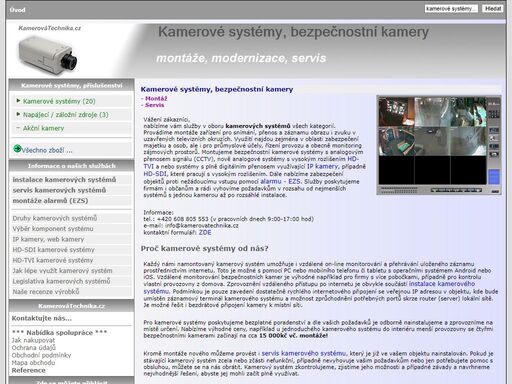Open Výběr komponent systému article

53,229
